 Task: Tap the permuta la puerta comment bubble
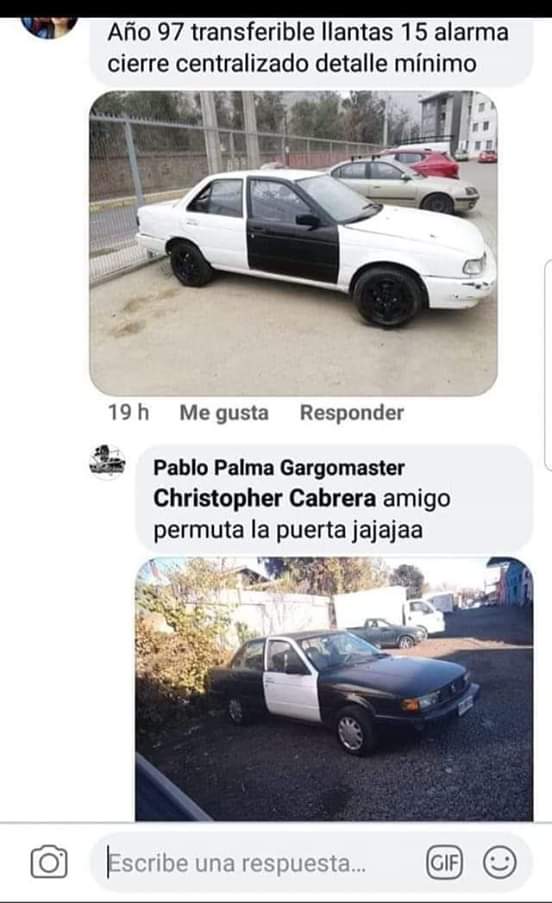[x=334, y=499]
